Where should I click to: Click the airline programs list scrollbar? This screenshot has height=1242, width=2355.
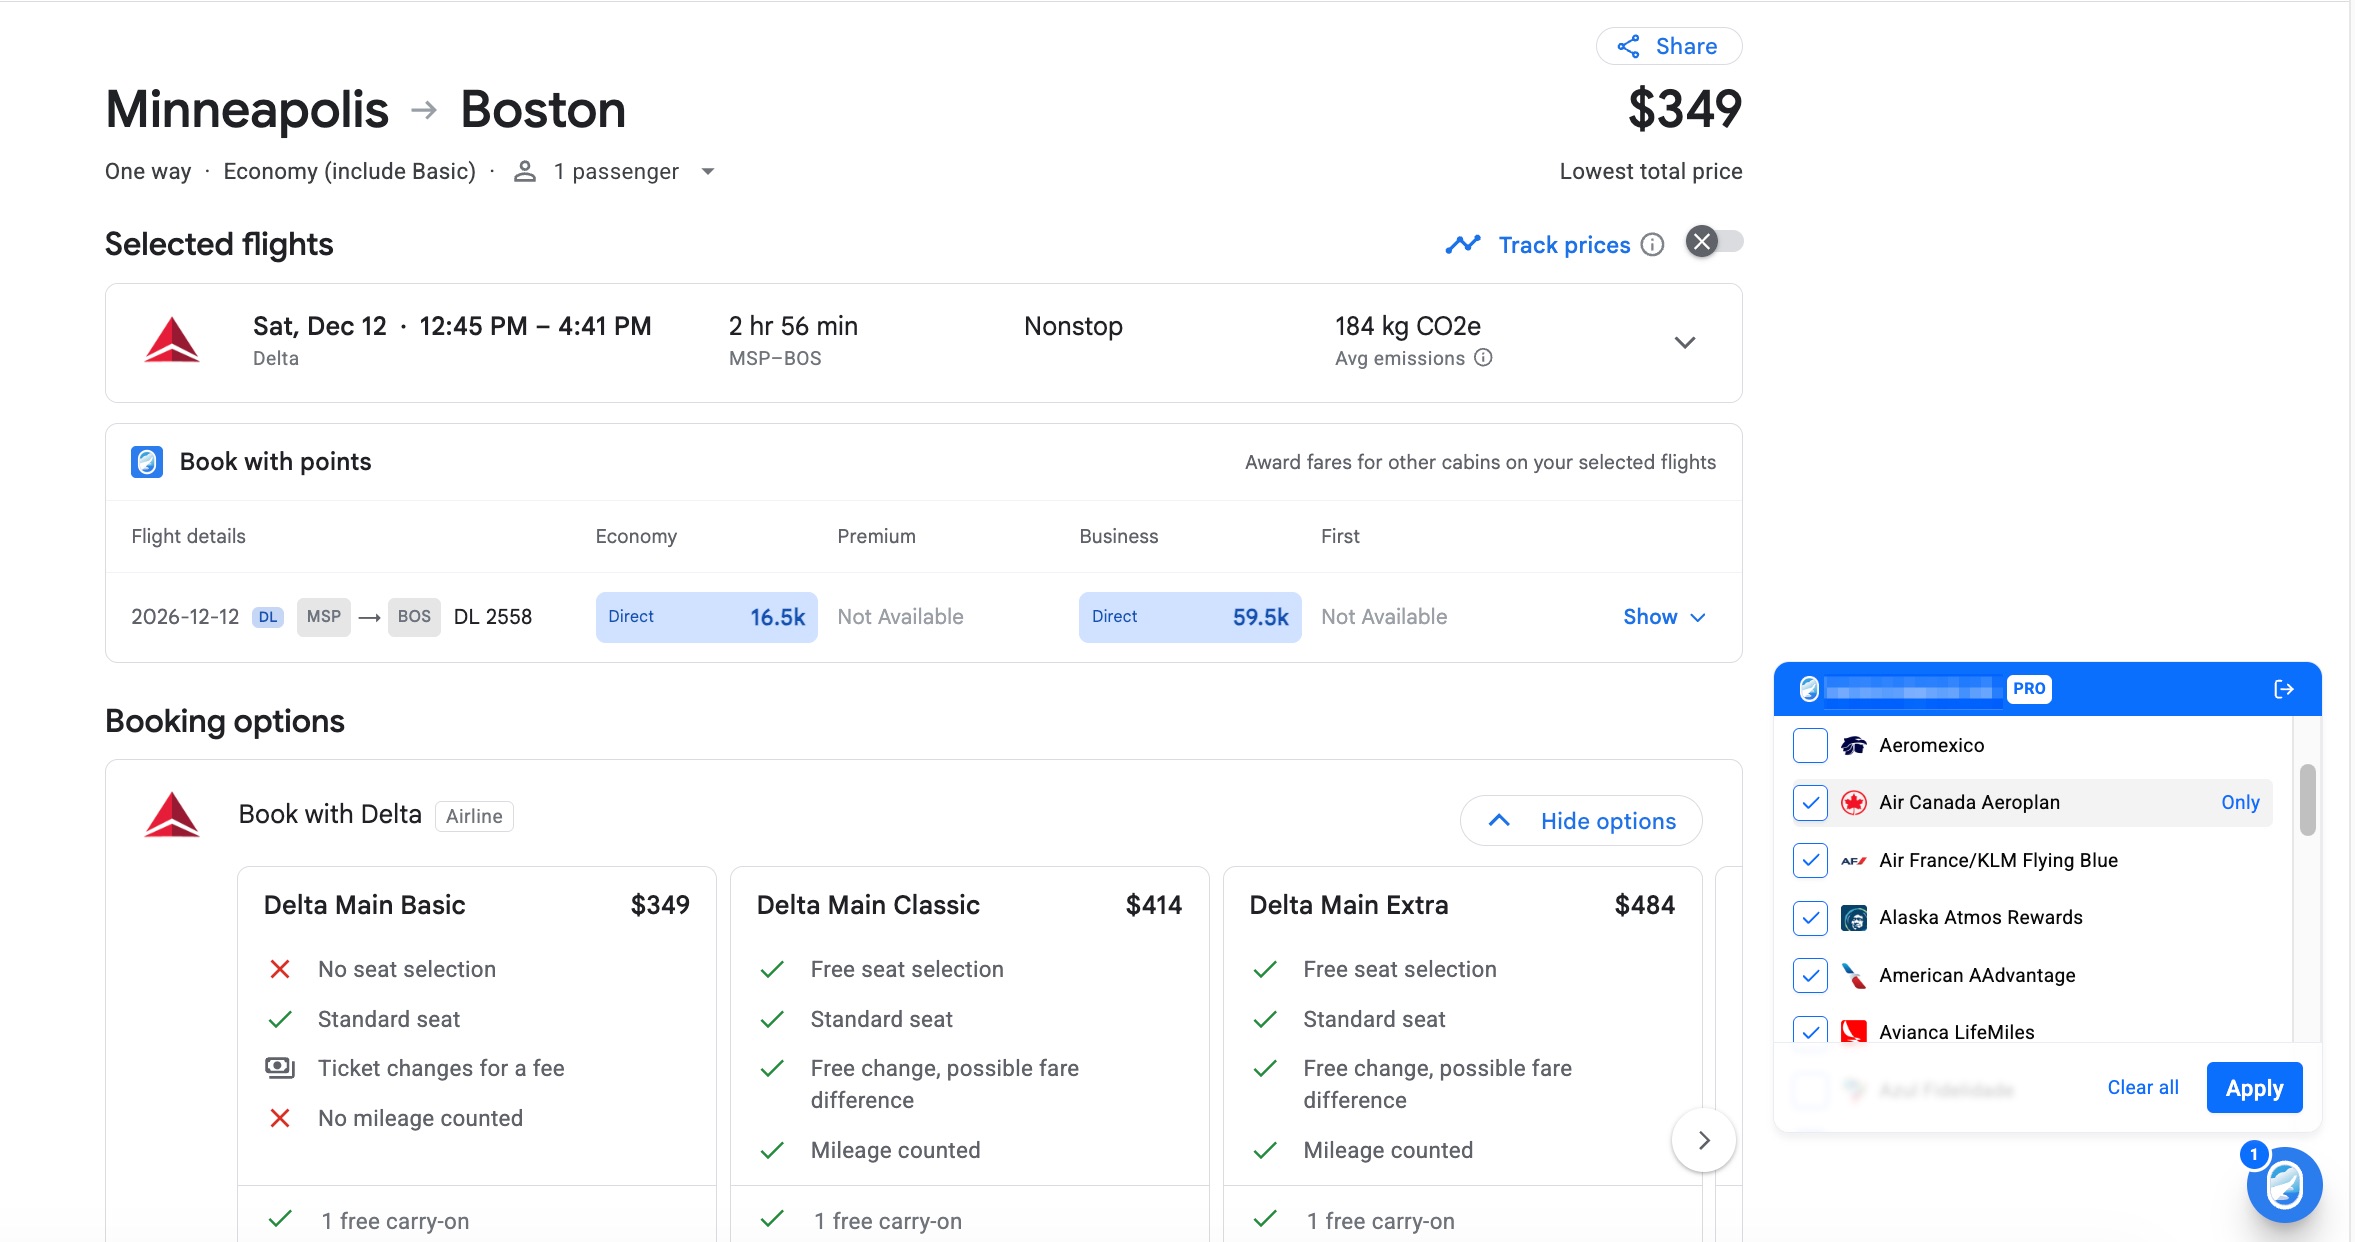(x=2308, y=800)
